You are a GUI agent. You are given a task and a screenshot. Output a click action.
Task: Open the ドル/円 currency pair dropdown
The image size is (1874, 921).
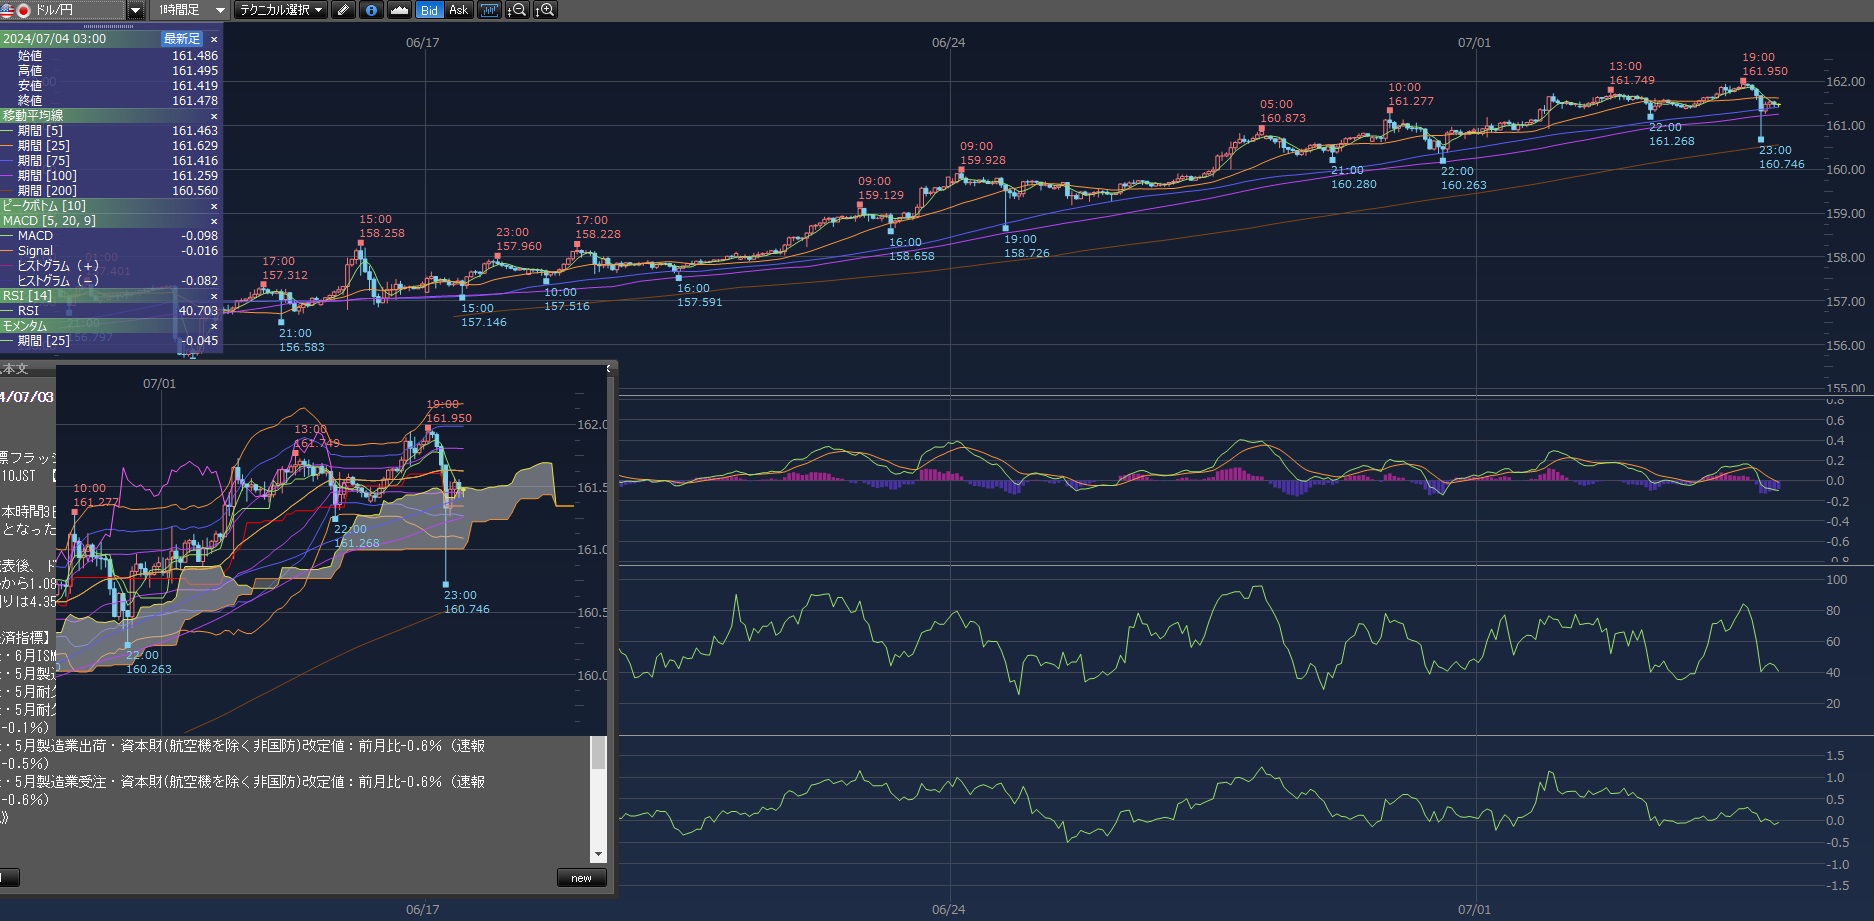[x=136, y=10]
